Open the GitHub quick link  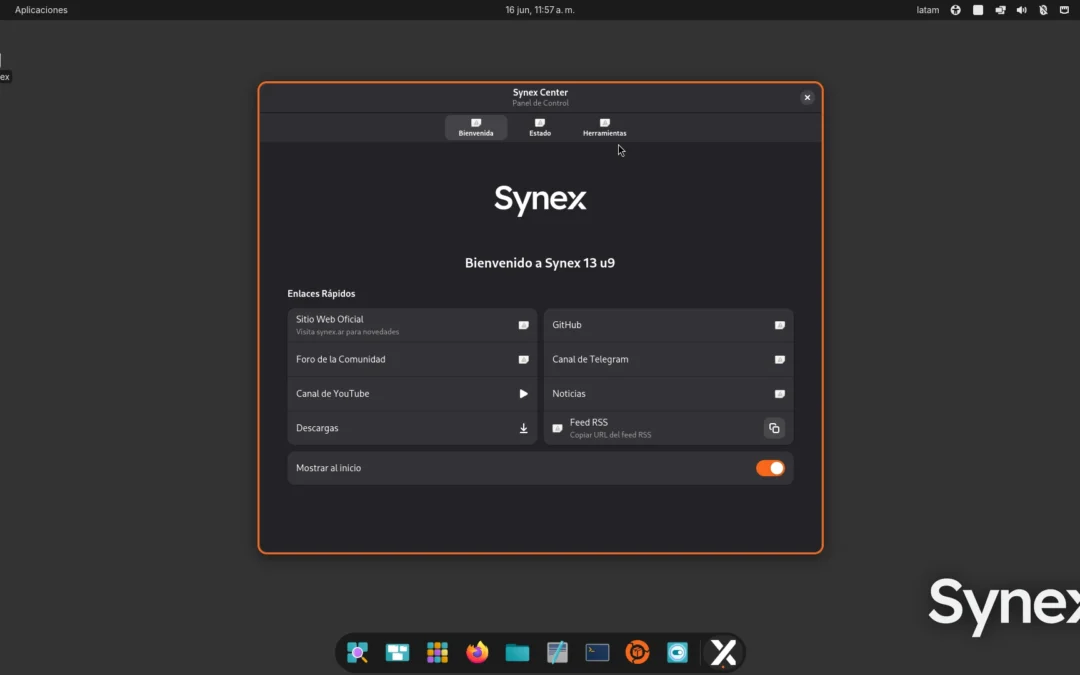(x=668, y=325)
